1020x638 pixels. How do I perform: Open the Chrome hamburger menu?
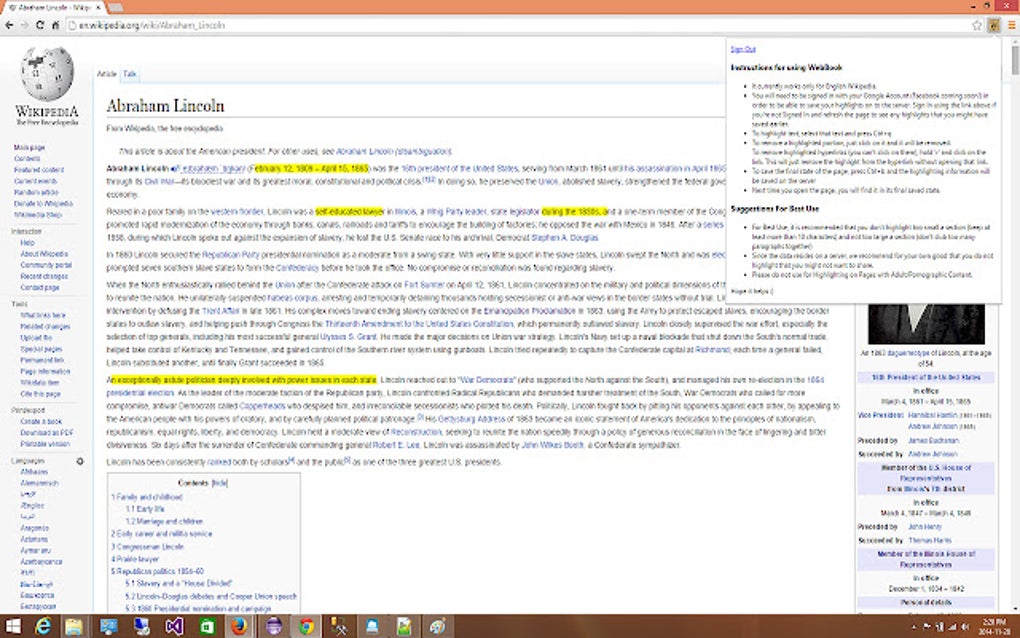point(1012,25)
